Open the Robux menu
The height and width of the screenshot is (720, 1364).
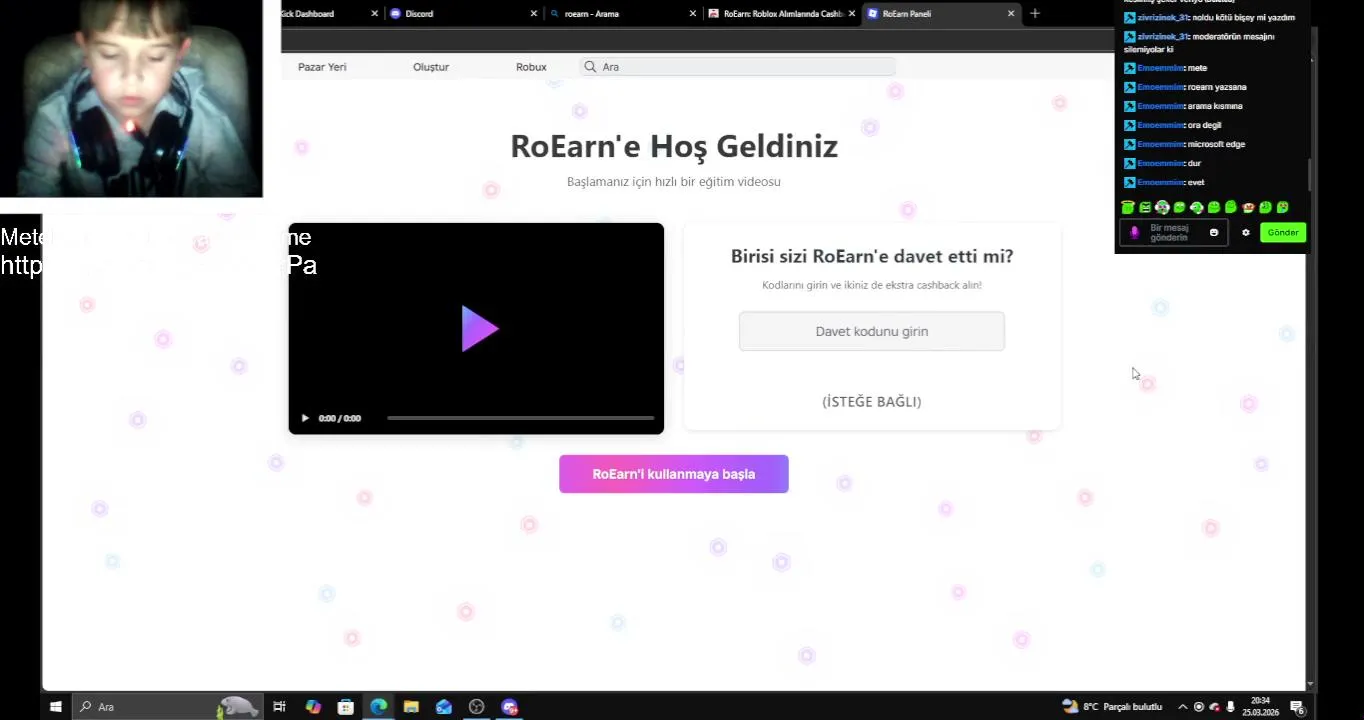[531, 67]
